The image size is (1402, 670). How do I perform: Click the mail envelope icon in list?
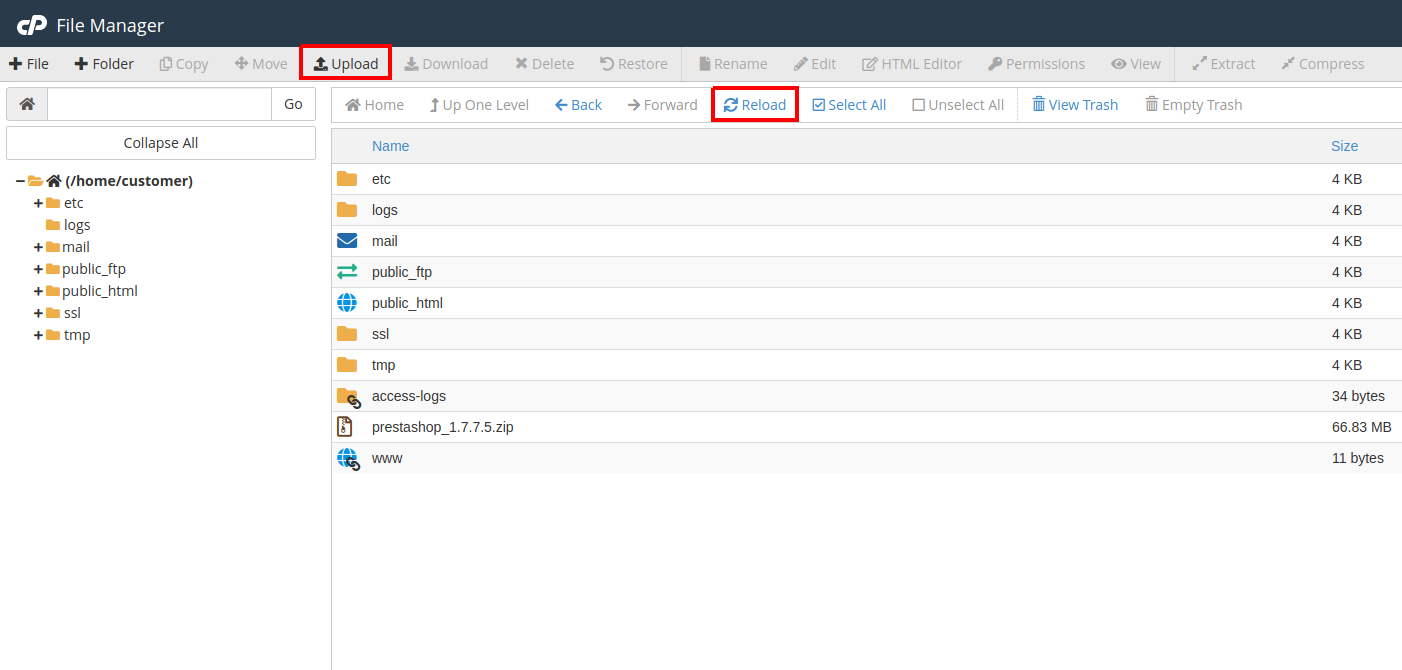click(x=347, y=241)
